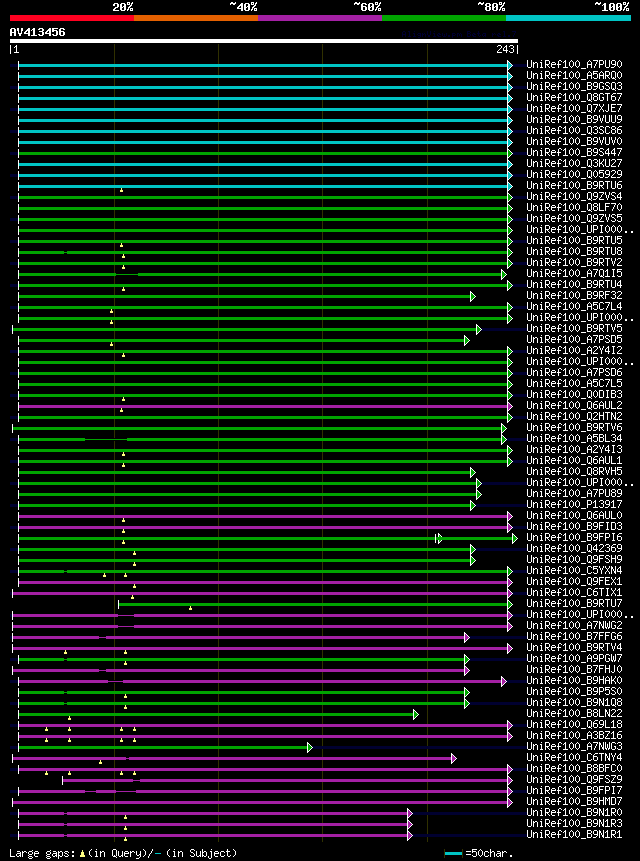Choose the UniRef100_B9RF32 entry
640x861 pixels.
click(x=574, y=295)
